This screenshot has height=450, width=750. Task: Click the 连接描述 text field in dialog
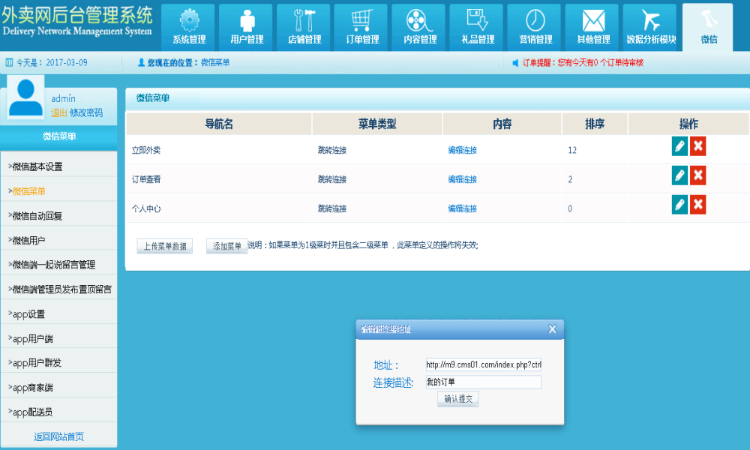point(483,382)
